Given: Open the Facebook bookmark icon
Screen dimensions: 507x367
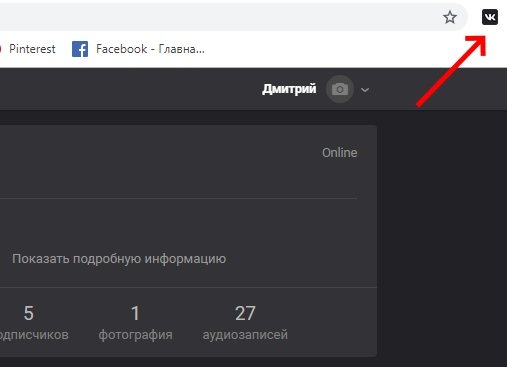Looking at the screenshot, I should point(80,49).
